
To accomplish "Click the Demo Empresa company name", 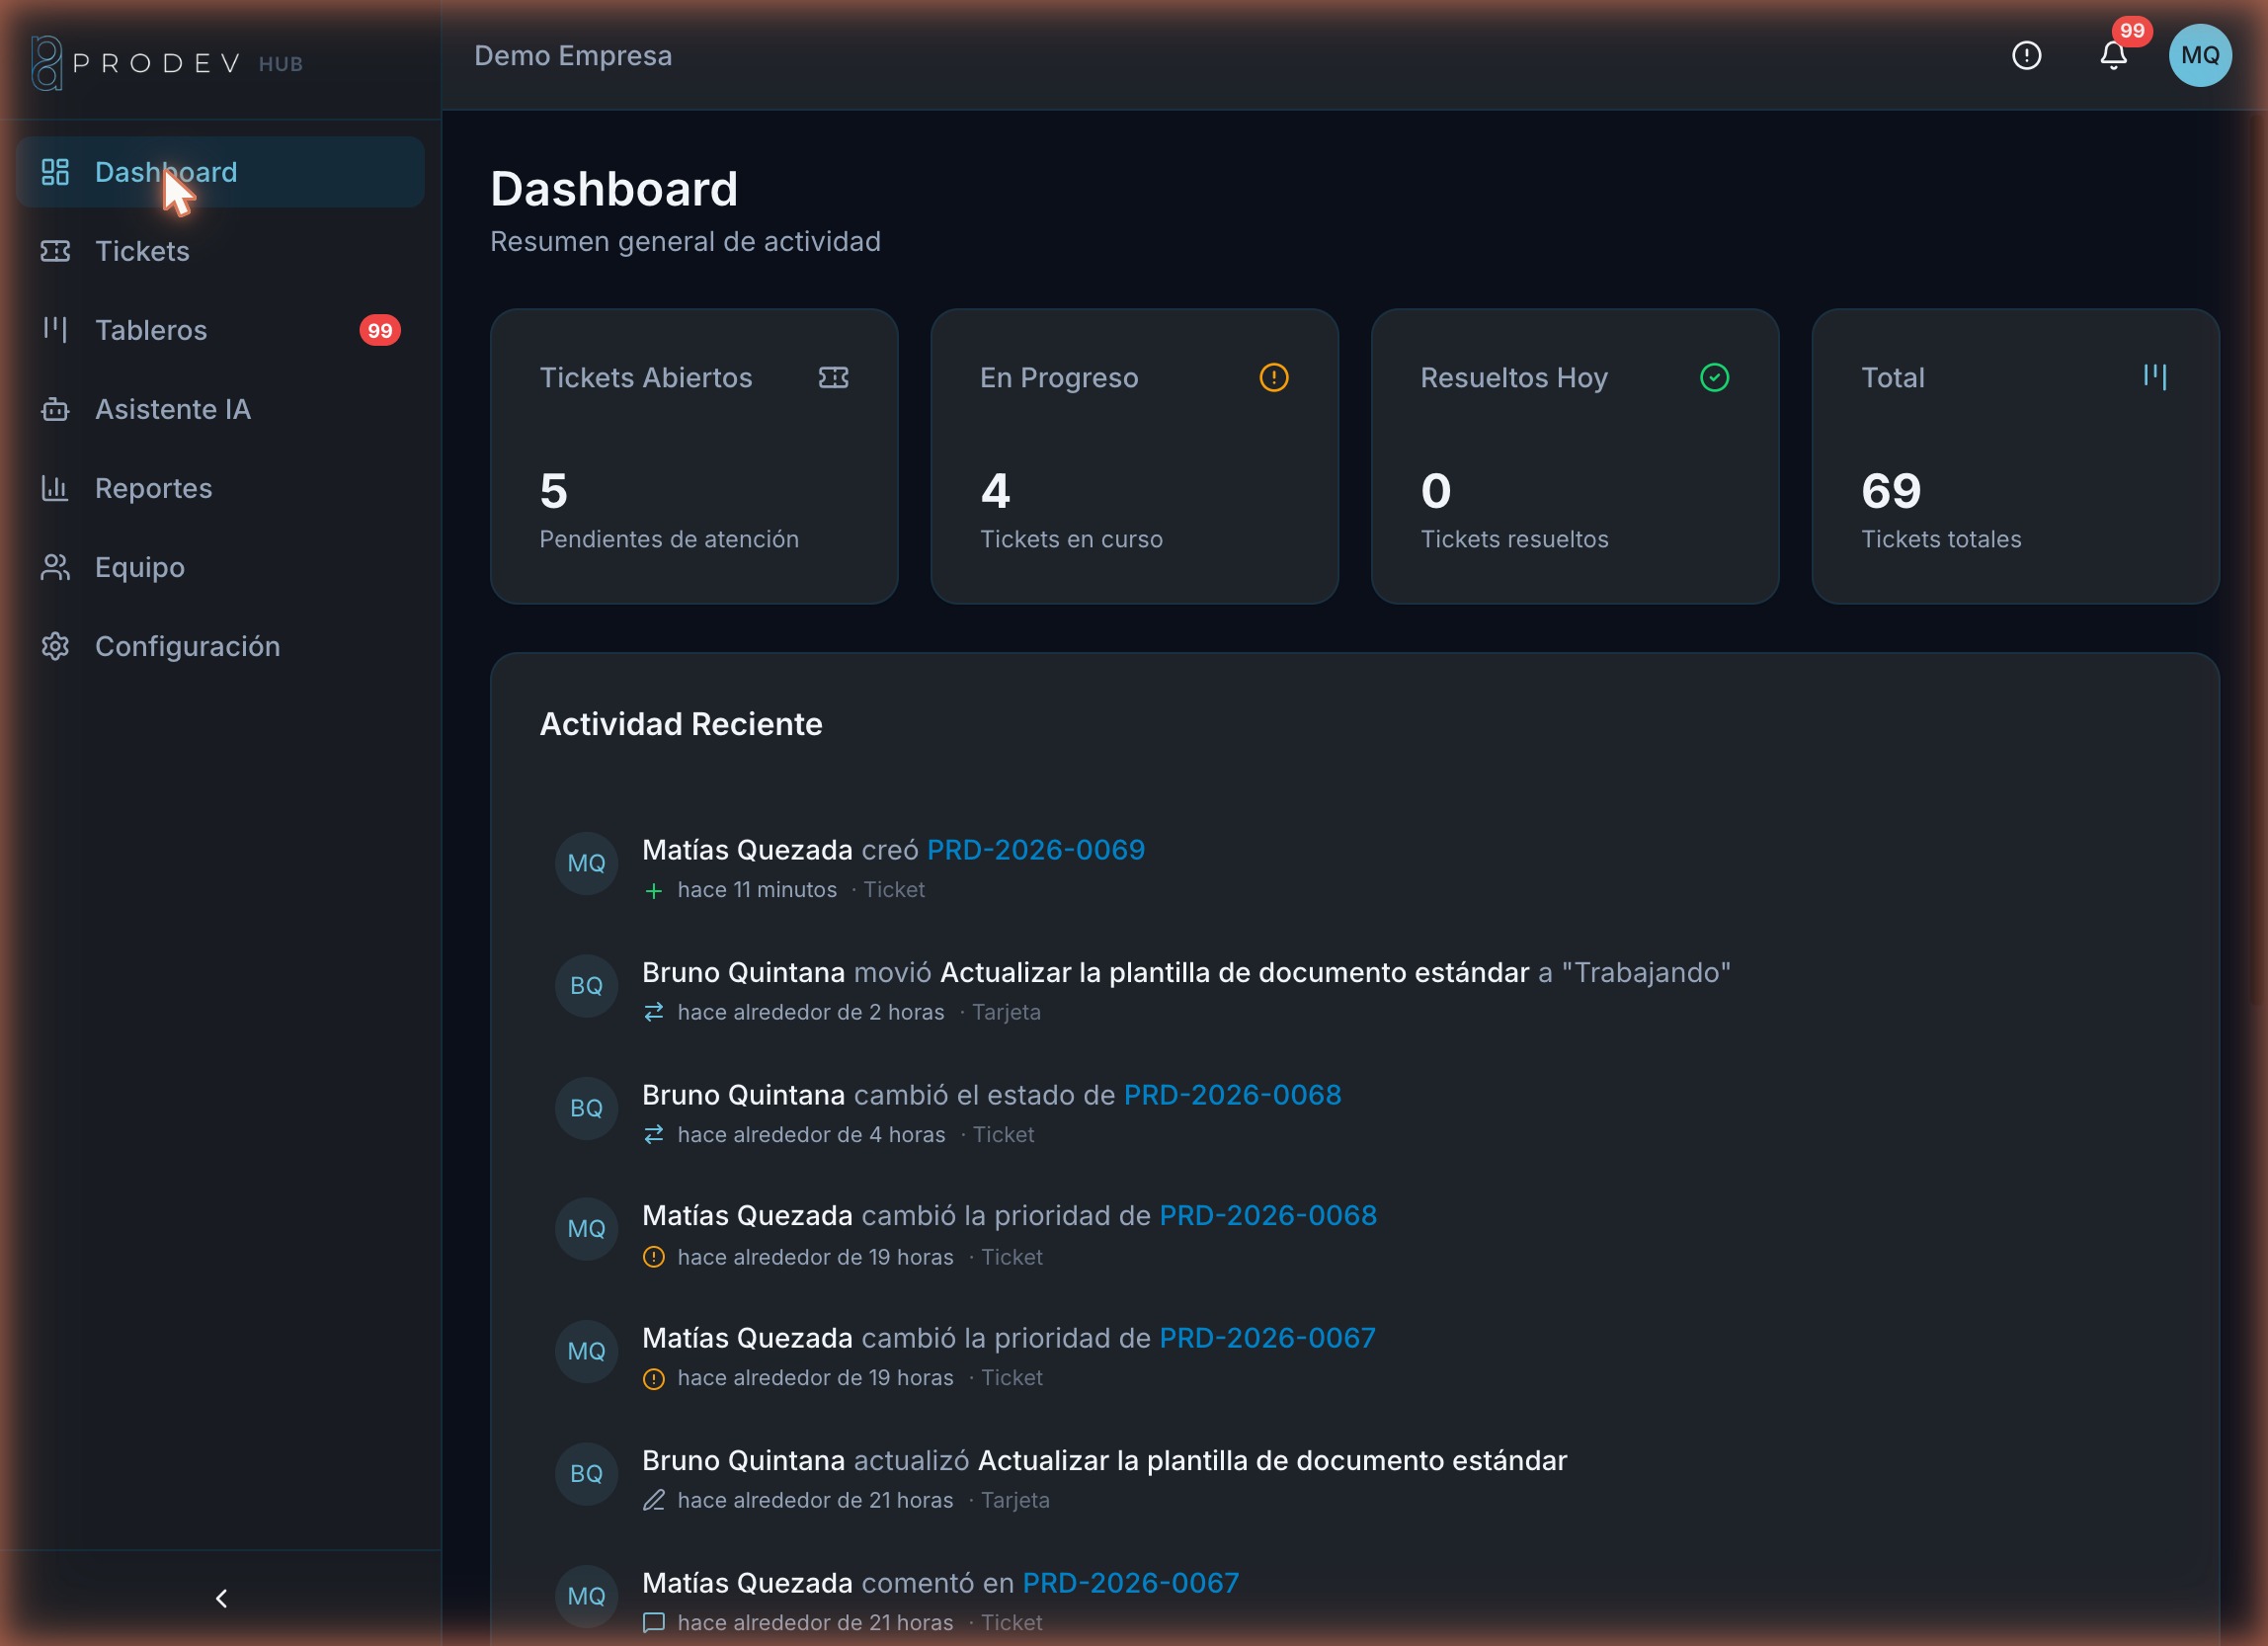I will (573, 55).
